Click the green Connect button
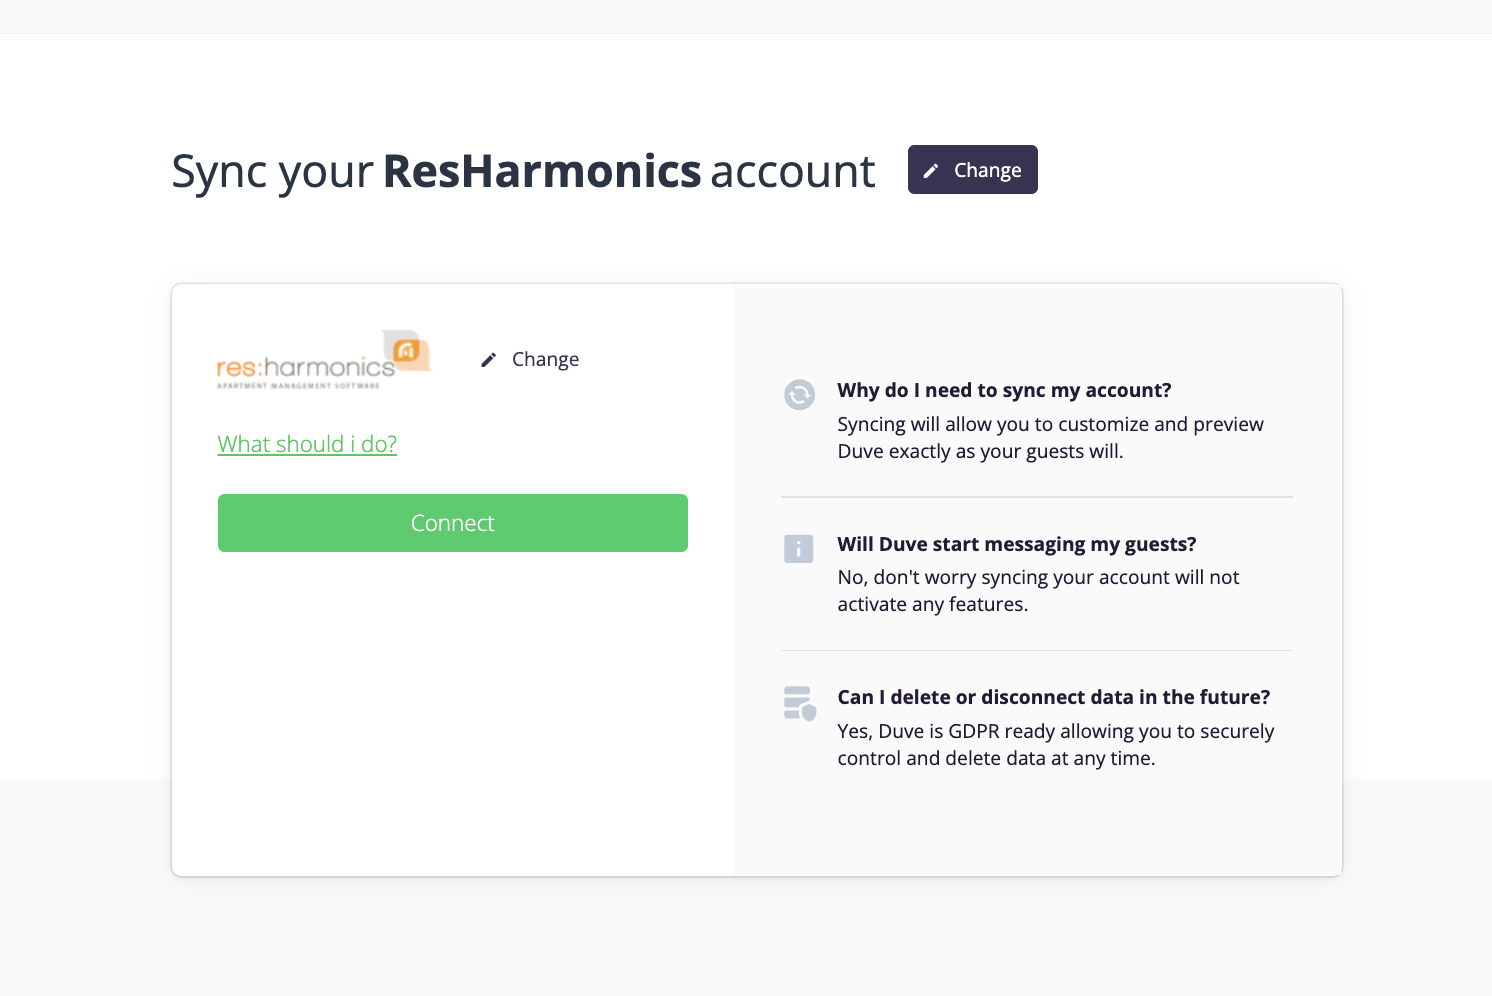The width and height of the screenshot is (1492, 996). (x=453, y=523)
